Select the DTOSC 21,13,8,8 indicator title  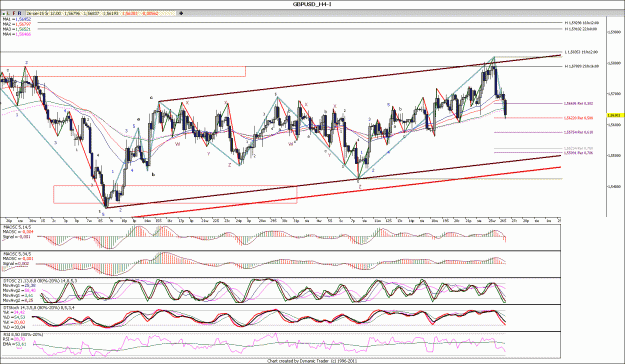tap(40, 281)
